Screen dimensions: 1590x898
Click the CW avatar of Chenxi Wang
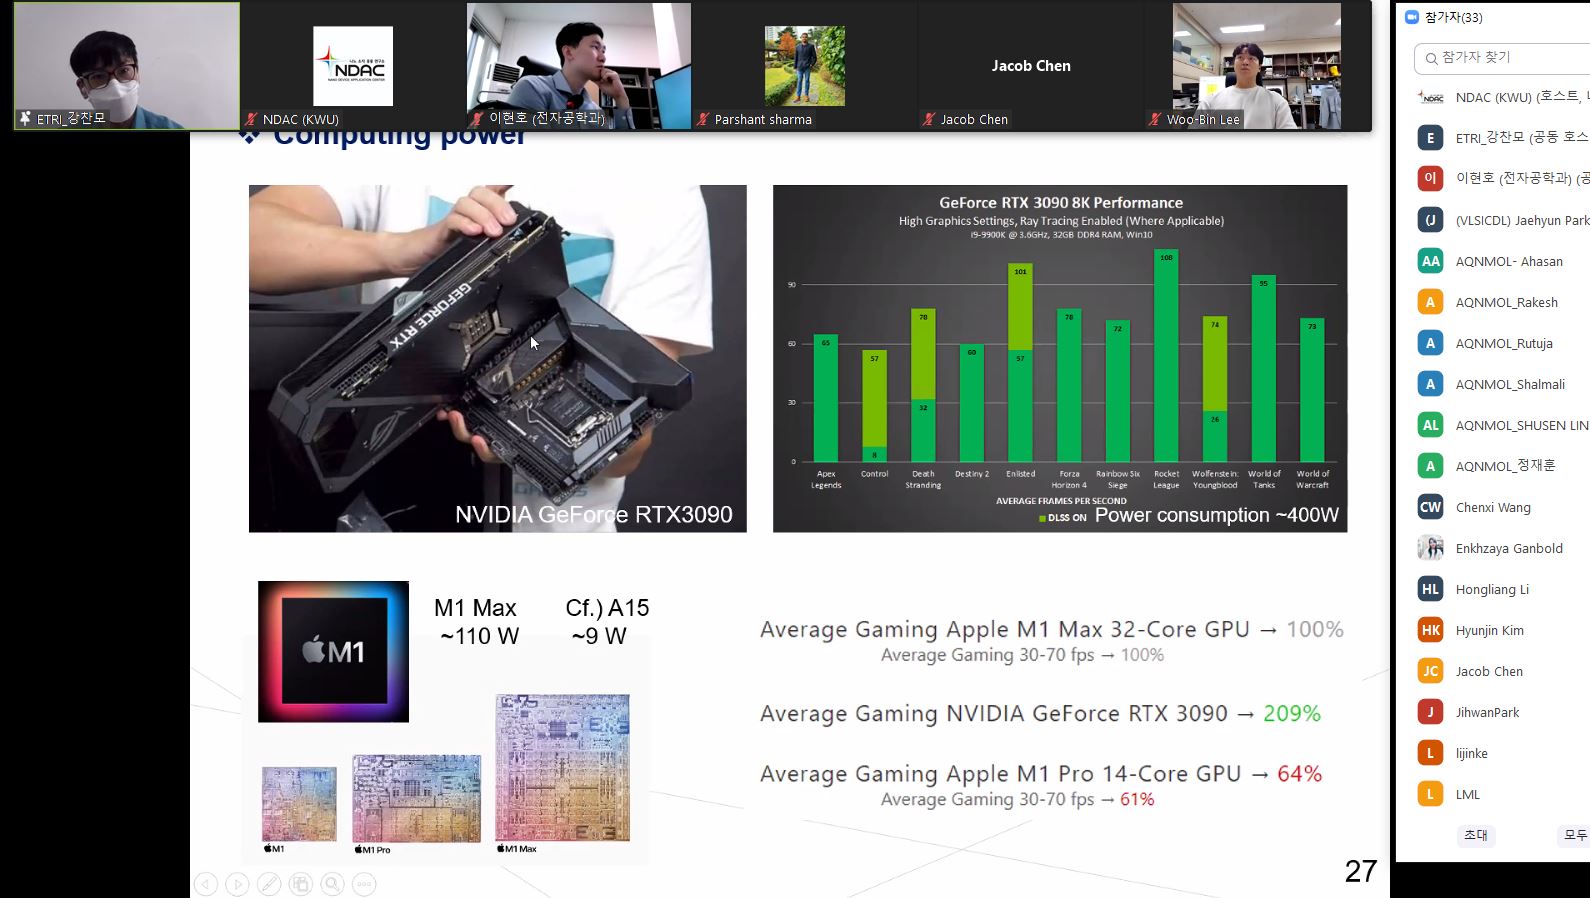coord(1431,507)
